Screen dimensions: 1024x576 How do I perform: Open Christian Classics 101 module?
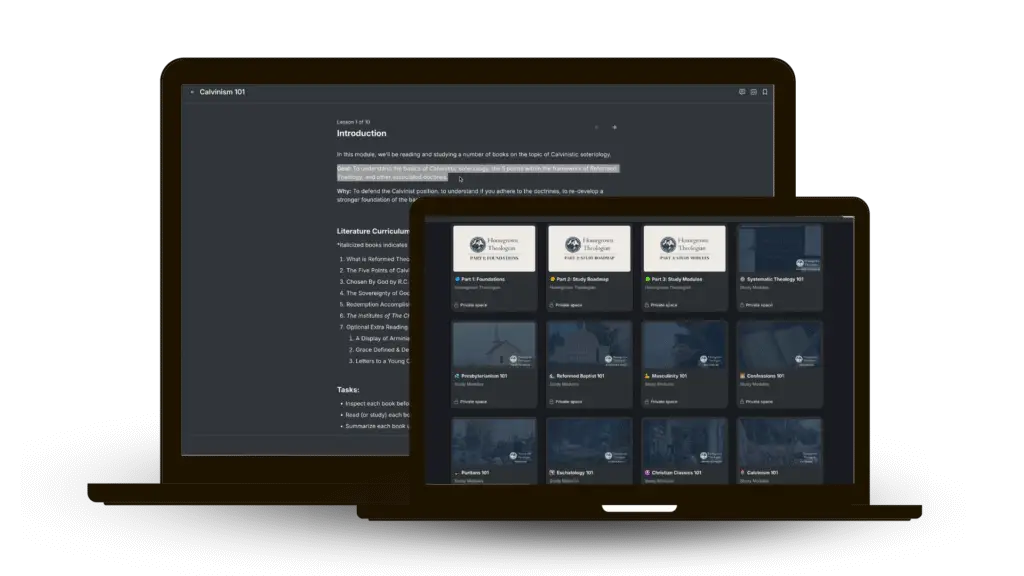[x=684, y=450]
